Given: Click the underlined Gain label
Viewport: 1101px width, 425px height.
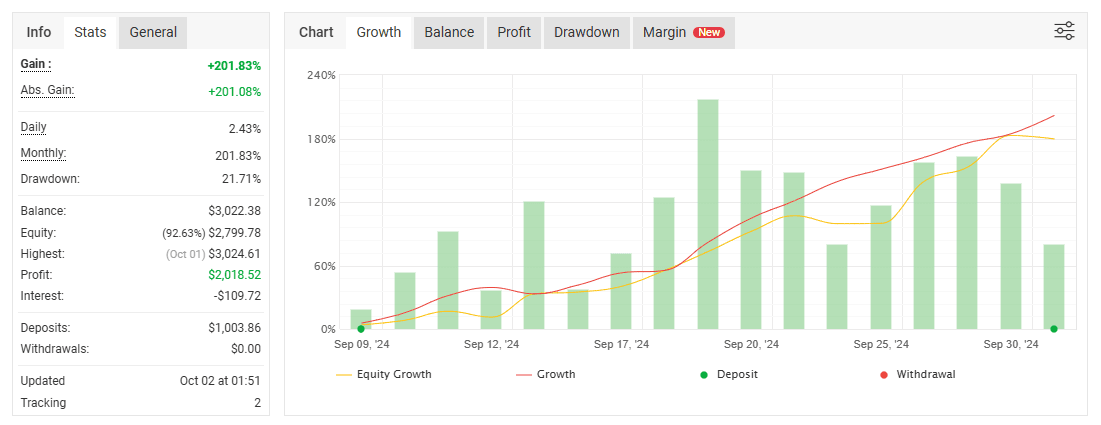Looking at the screenshot, I should pyautogui.click(x=36, y=65).
